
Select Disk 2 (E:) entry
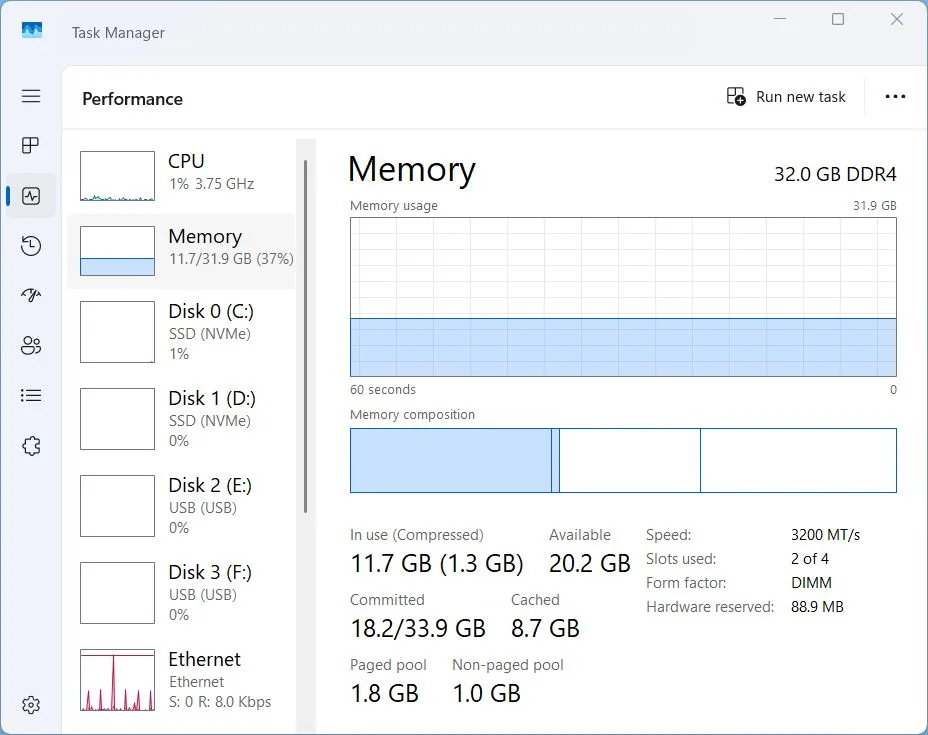click(x=181, y=506)
